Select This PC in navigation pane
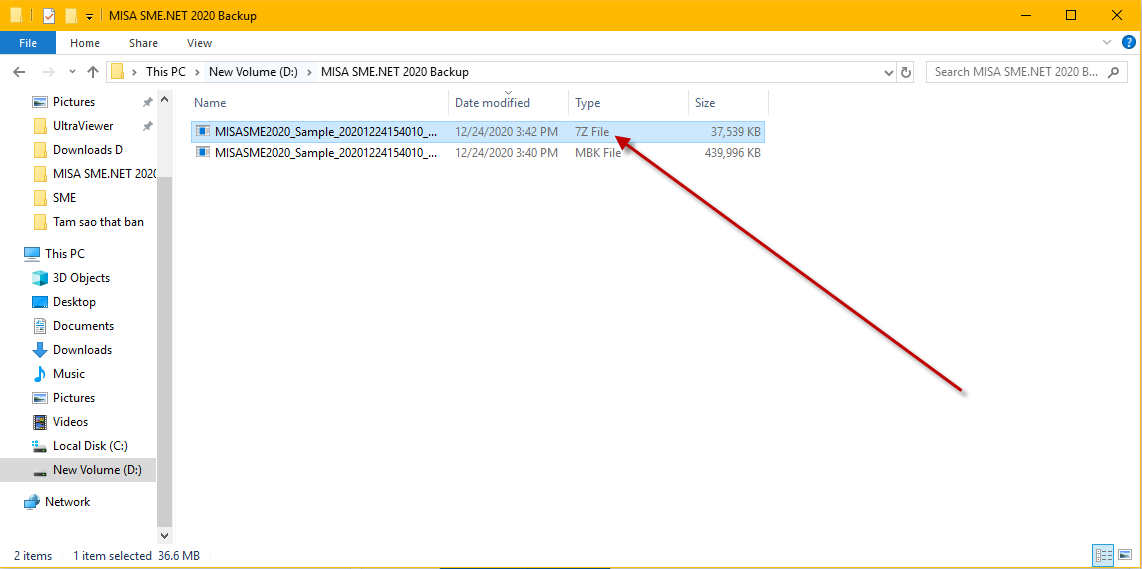Viewport: 1142px width, 569px height. click(x=64, y=254)
